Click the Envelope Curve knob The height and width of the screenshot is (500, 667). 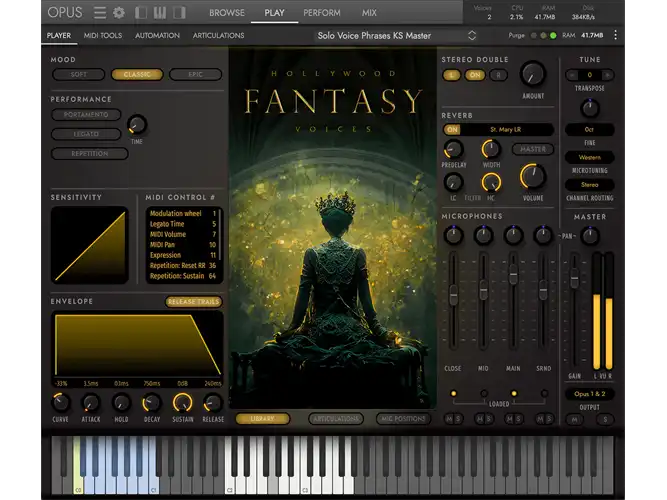click(60, 403)
